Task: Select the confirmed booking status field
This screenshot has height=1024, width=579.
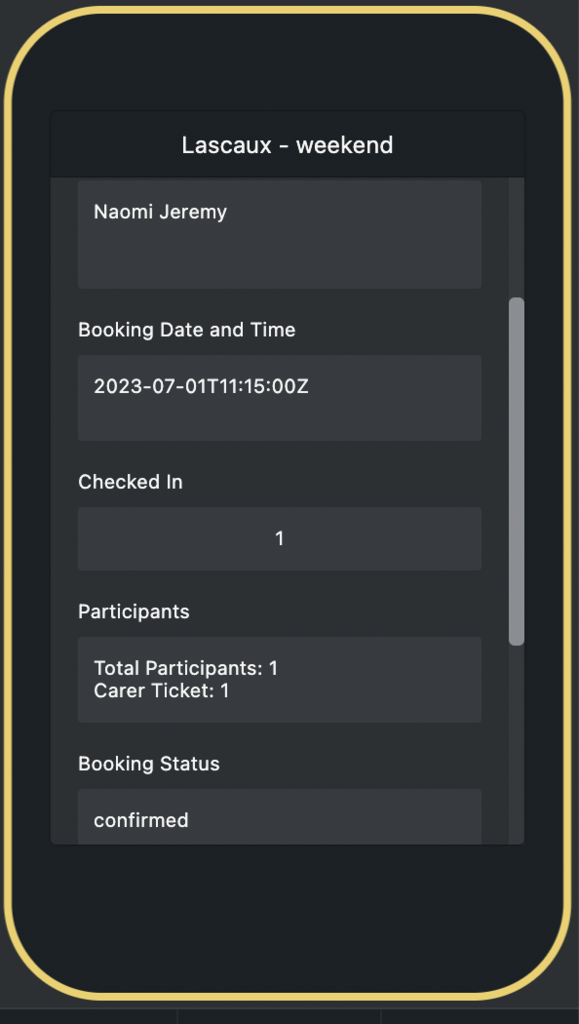Action: tap(279, 816)
